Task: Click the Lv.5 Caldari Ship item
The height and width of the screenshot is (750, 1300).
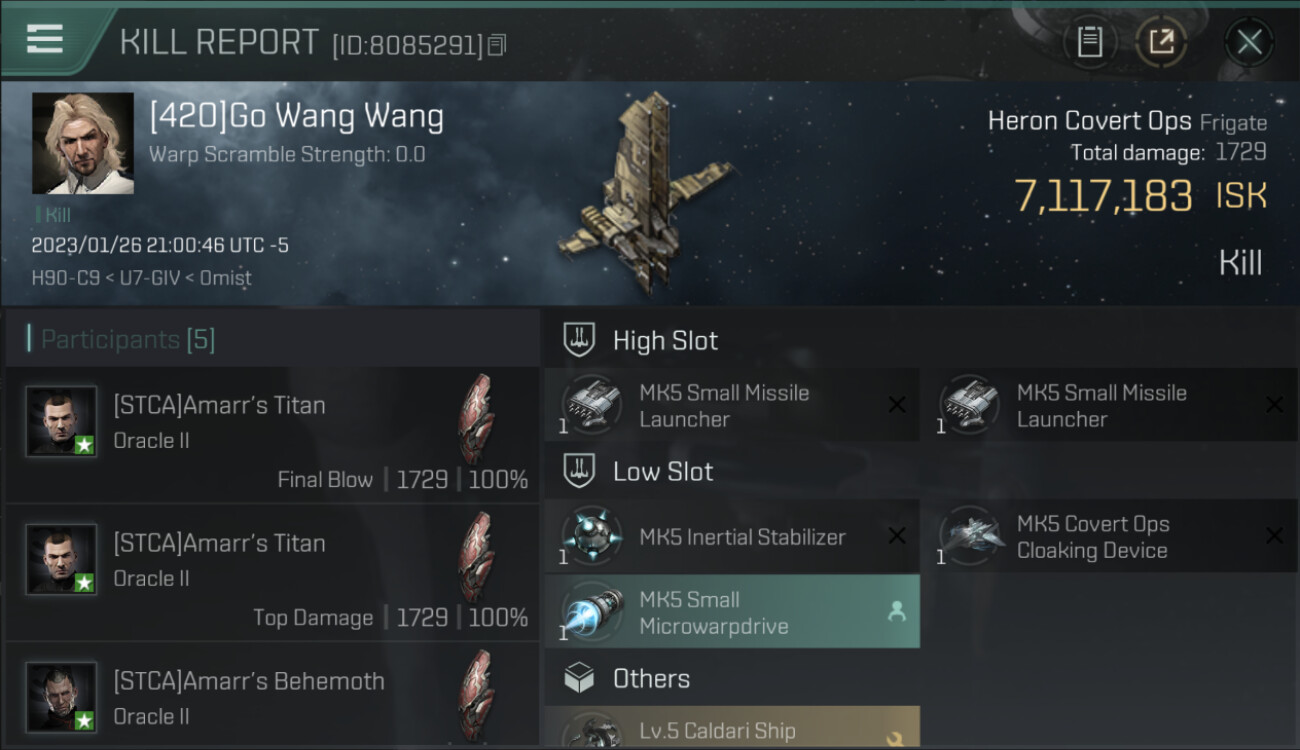Action: (x=732, y=727)
